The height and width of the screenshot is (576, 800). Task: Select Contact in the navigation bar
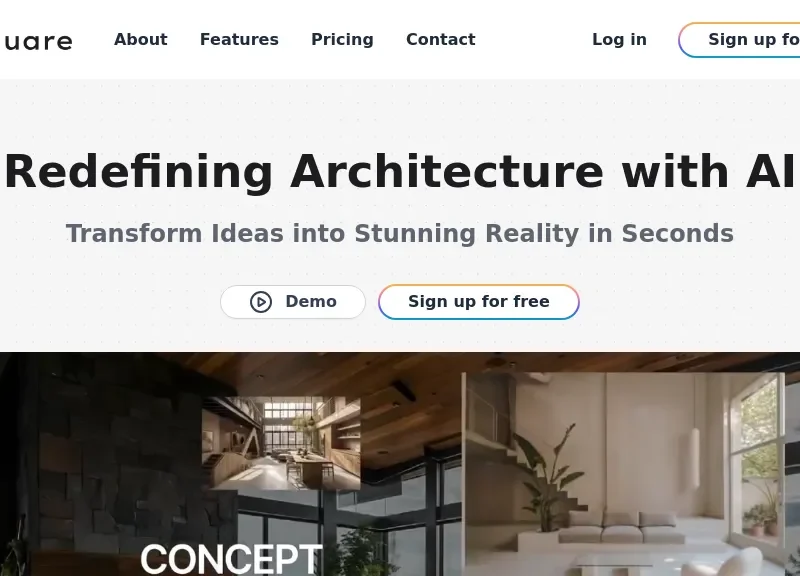tap(441, 39)
